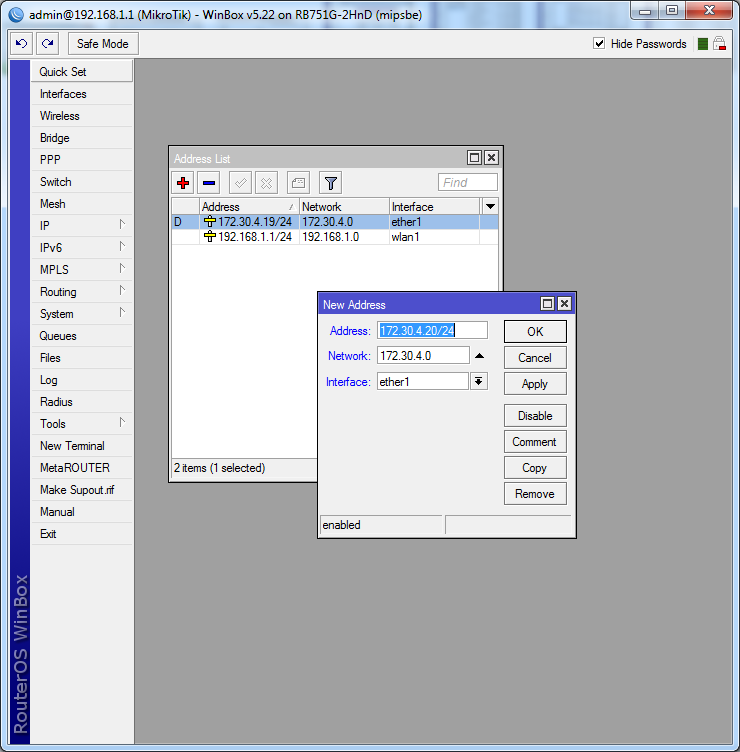Toggle Safe Mode button
The height and width of the screenshot is (752, 740).
click(x=103, y=44)
